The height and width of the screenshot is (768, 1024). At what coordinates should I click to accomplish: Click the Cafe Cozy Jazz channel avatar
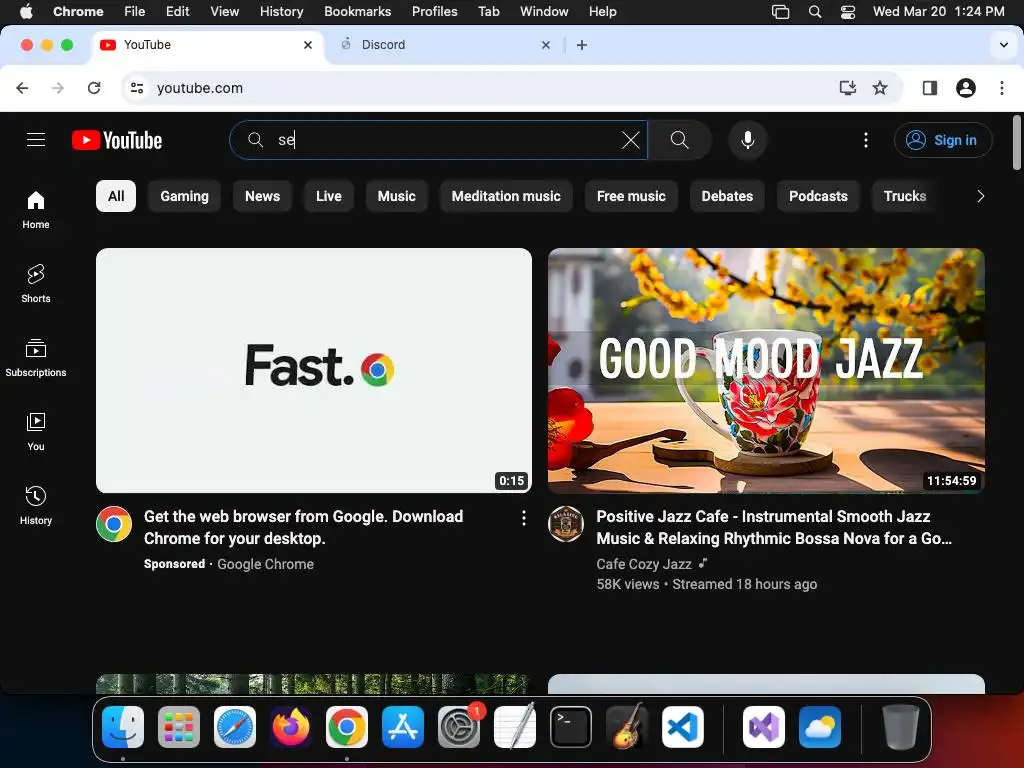[x=566, y=524]
